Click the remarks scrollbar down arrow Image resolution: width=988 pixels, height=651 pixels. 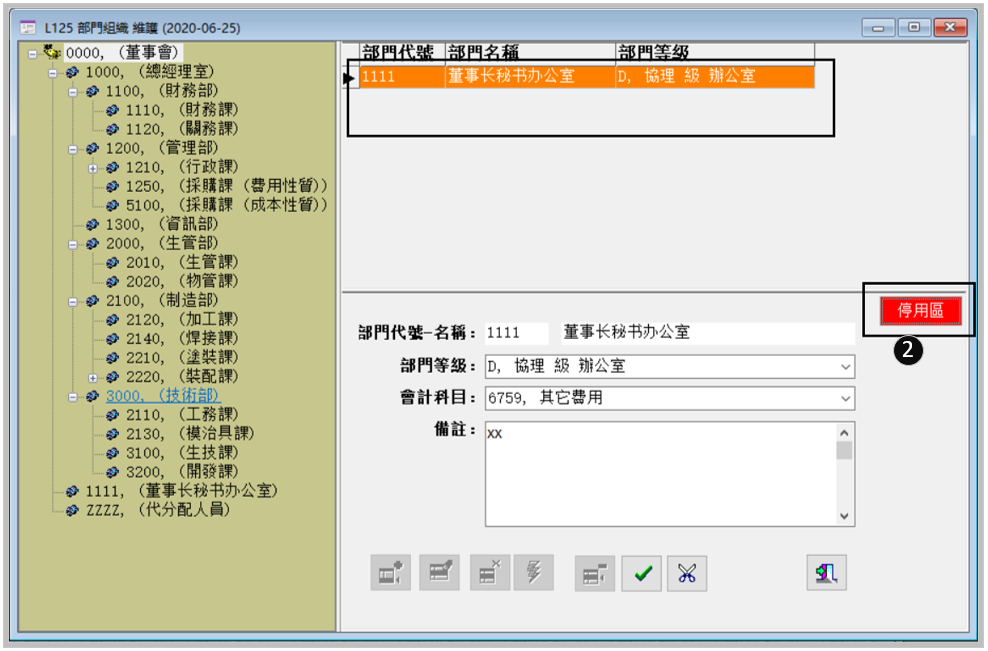844,516
